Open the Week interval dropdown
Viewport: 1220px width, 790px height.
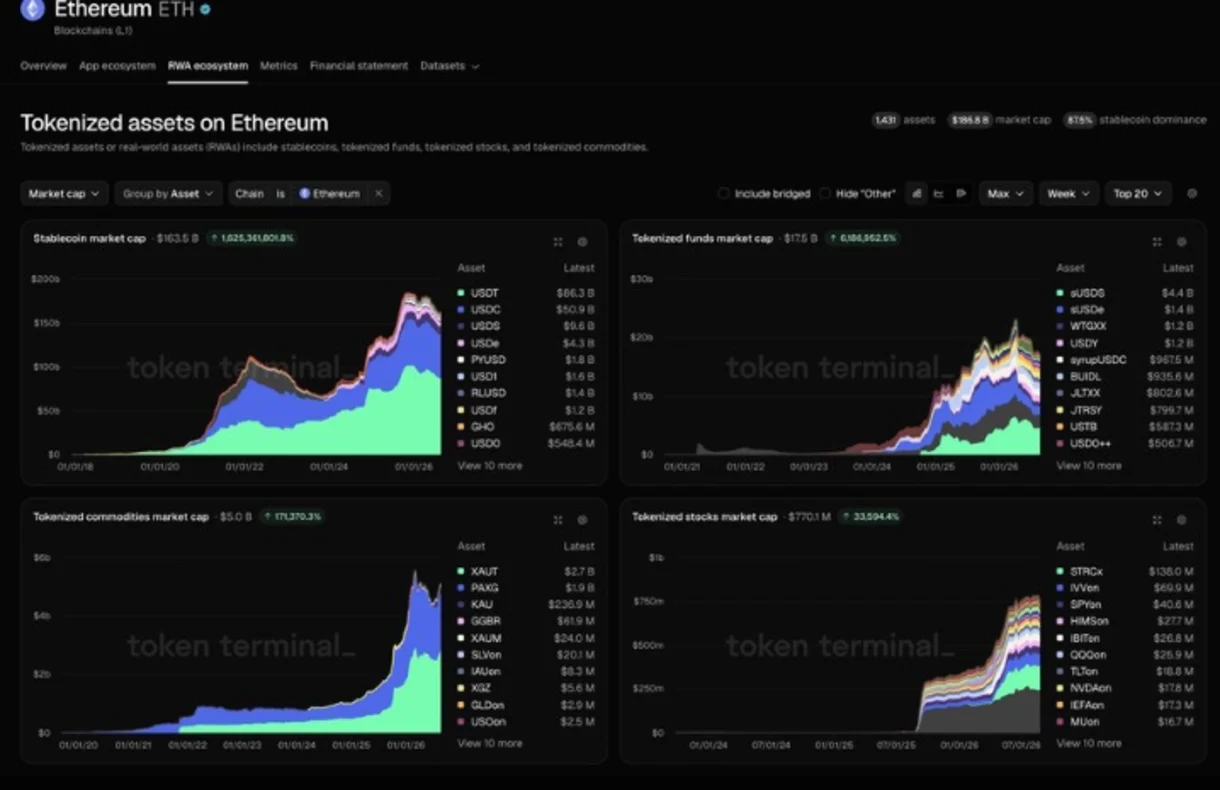(1068, 194)
